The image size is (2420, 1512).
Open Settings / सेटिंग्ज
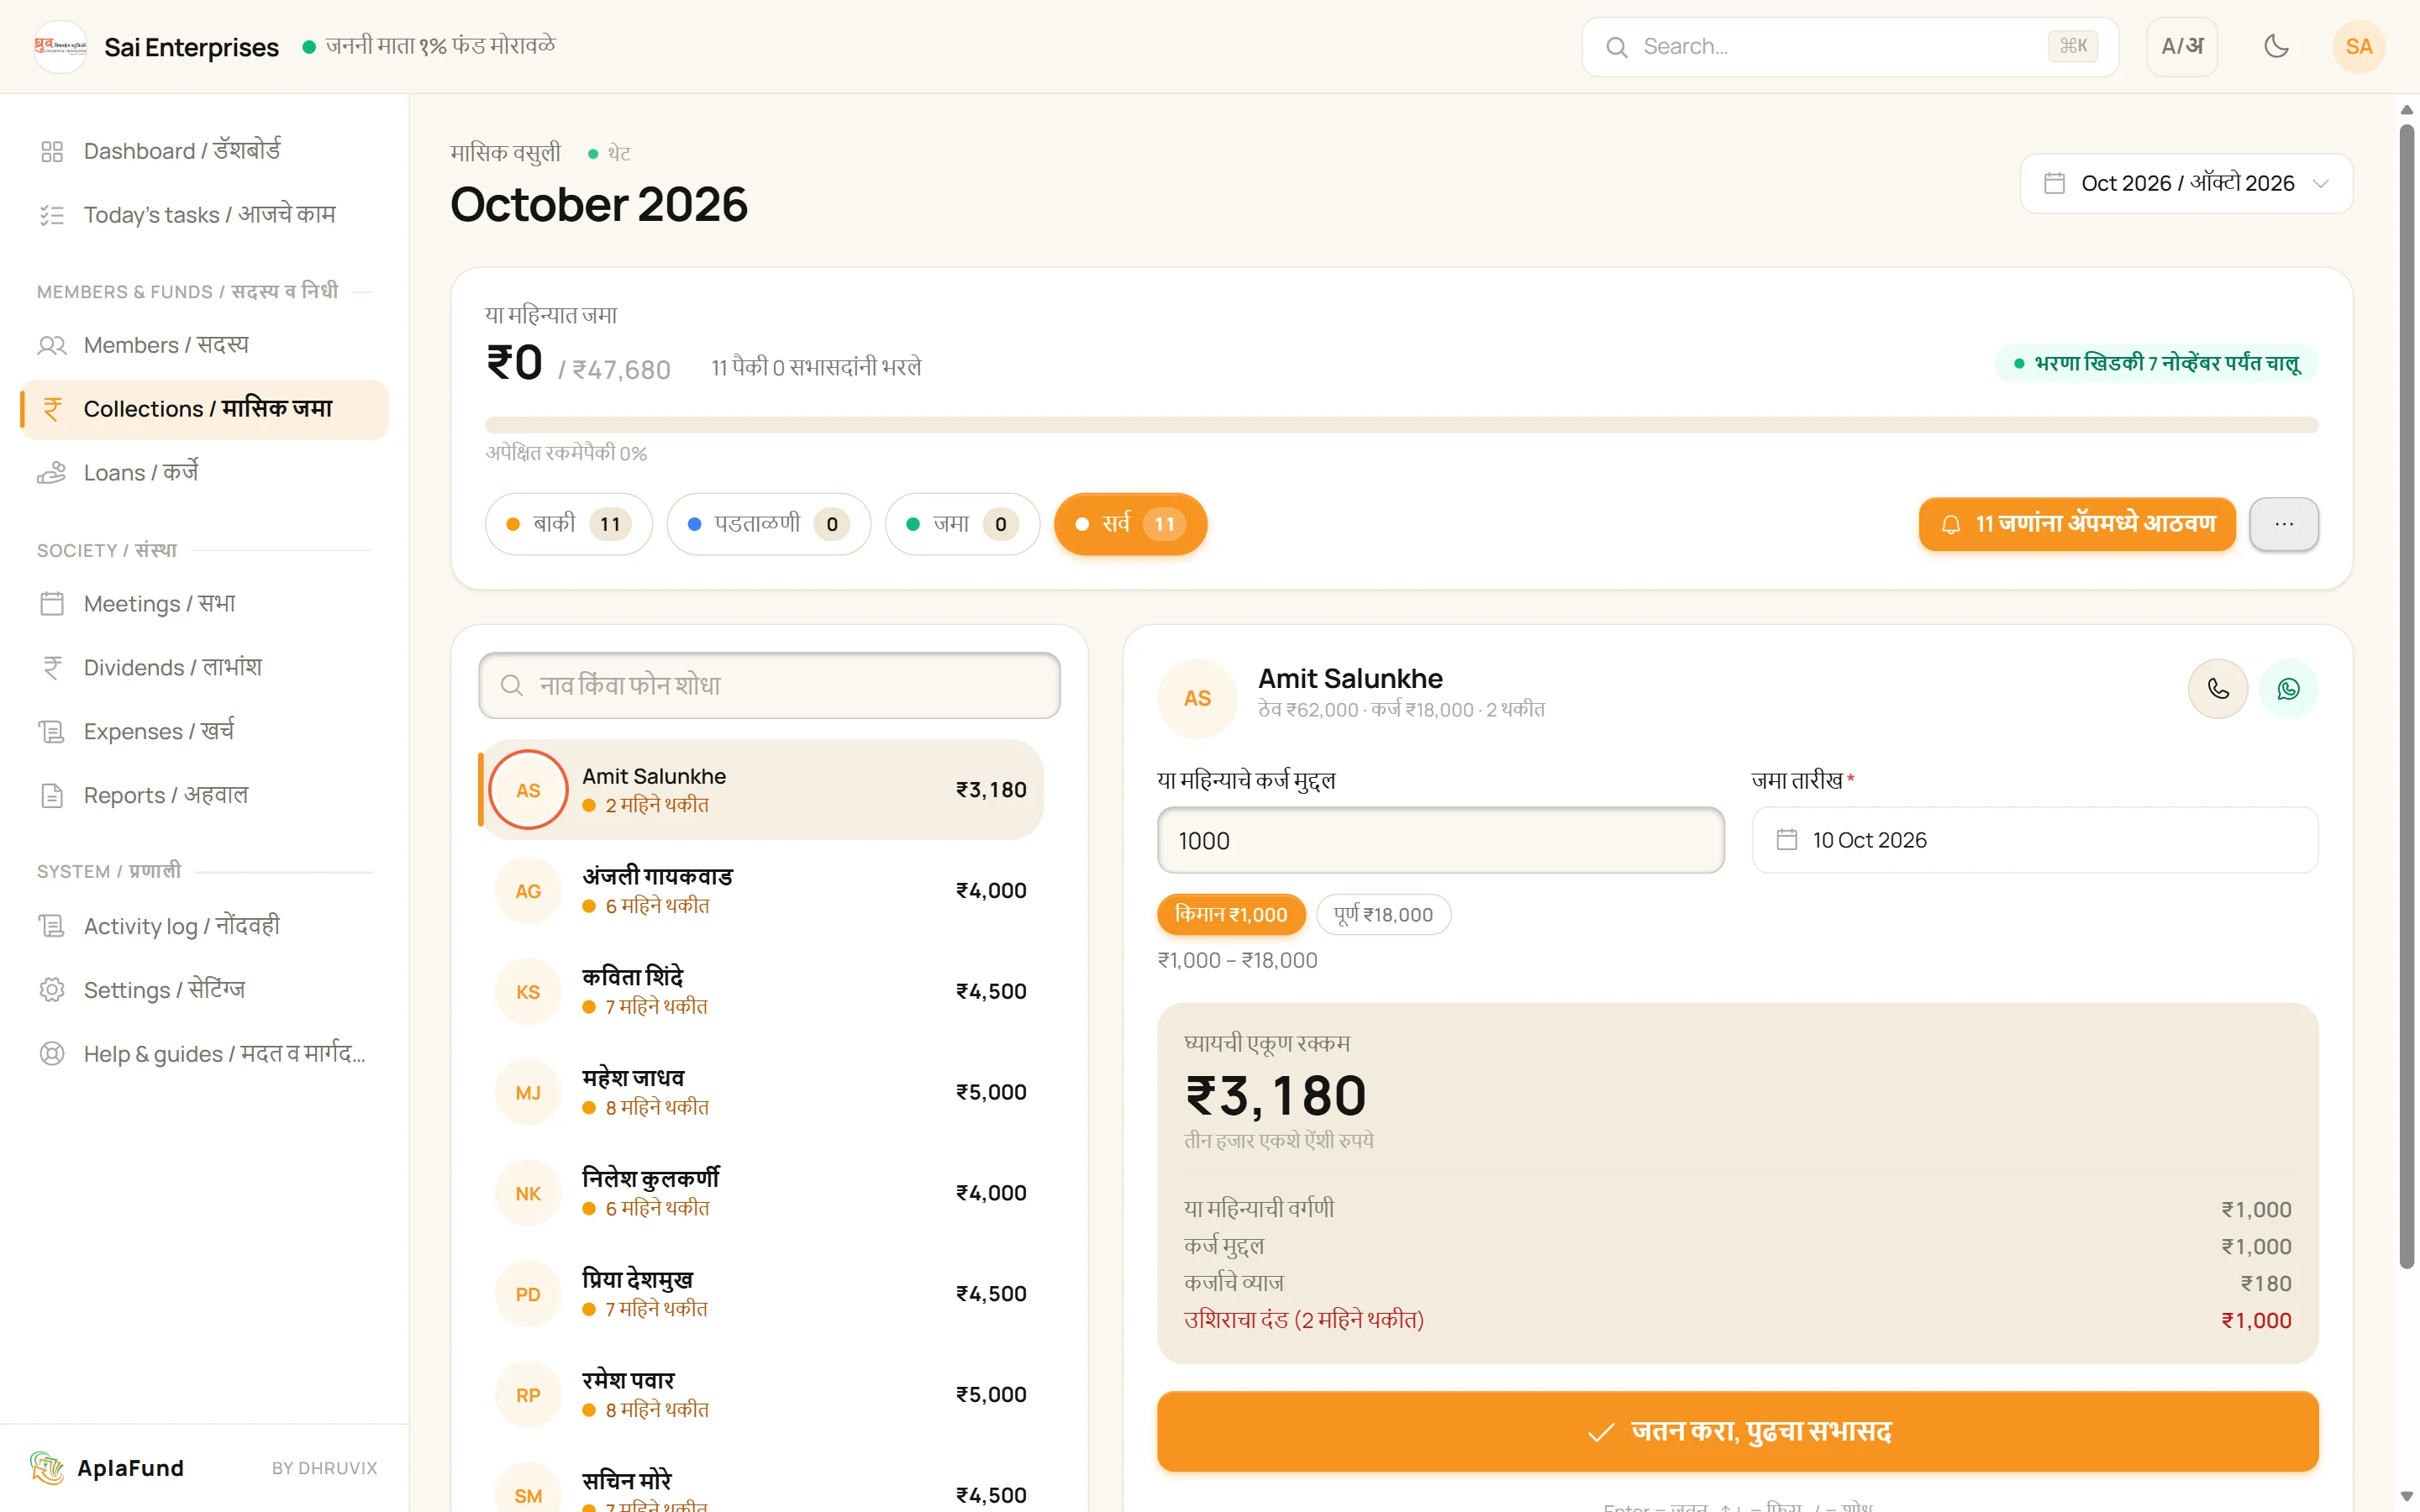(x=204, y=991)
